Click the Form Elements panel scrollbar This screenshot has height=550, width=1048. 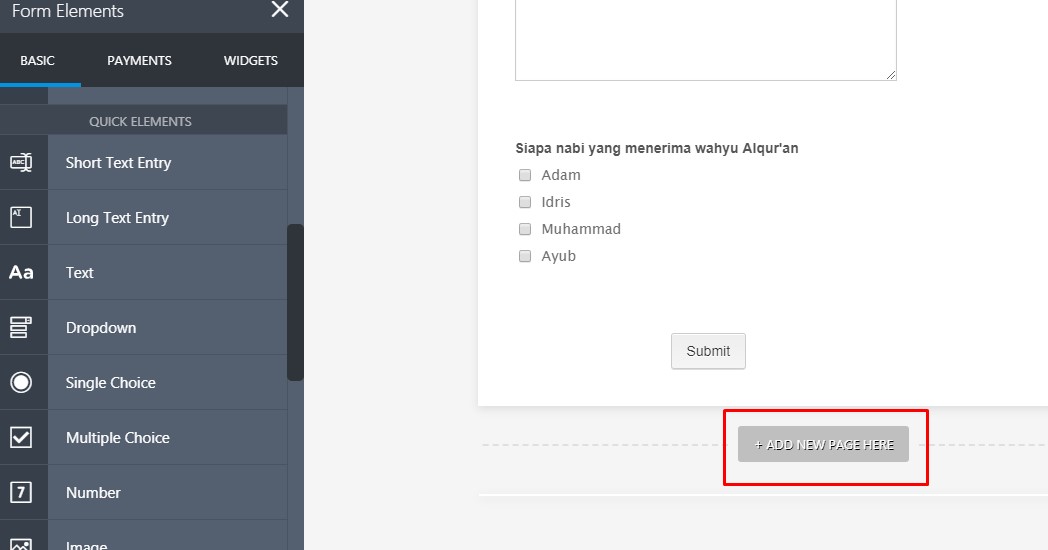[x=295, y=302]
